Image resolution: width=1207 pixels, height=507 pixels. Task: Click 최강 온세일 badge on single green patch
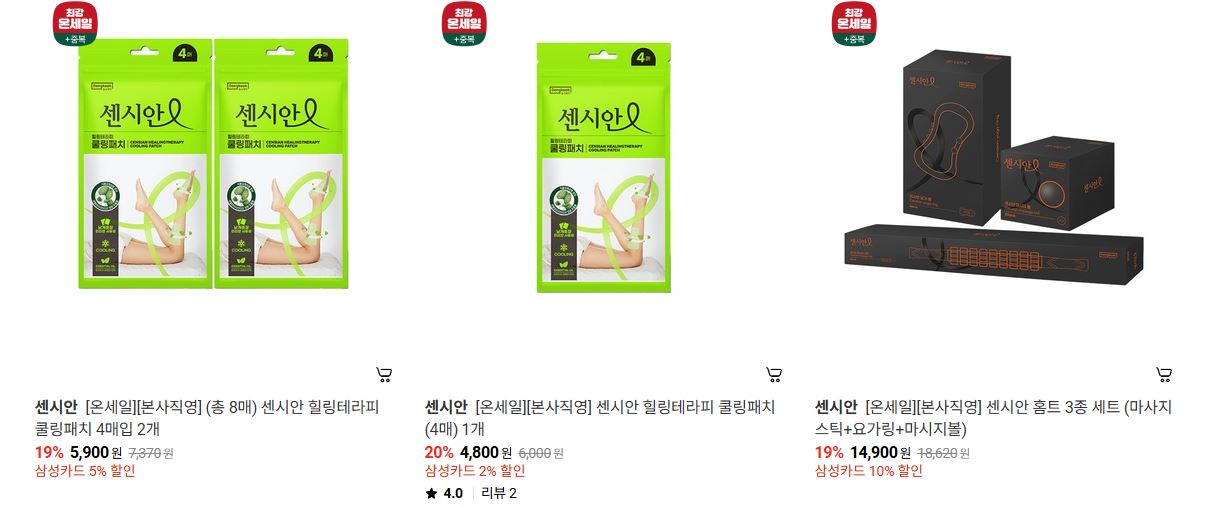click(x=465, y=24)
